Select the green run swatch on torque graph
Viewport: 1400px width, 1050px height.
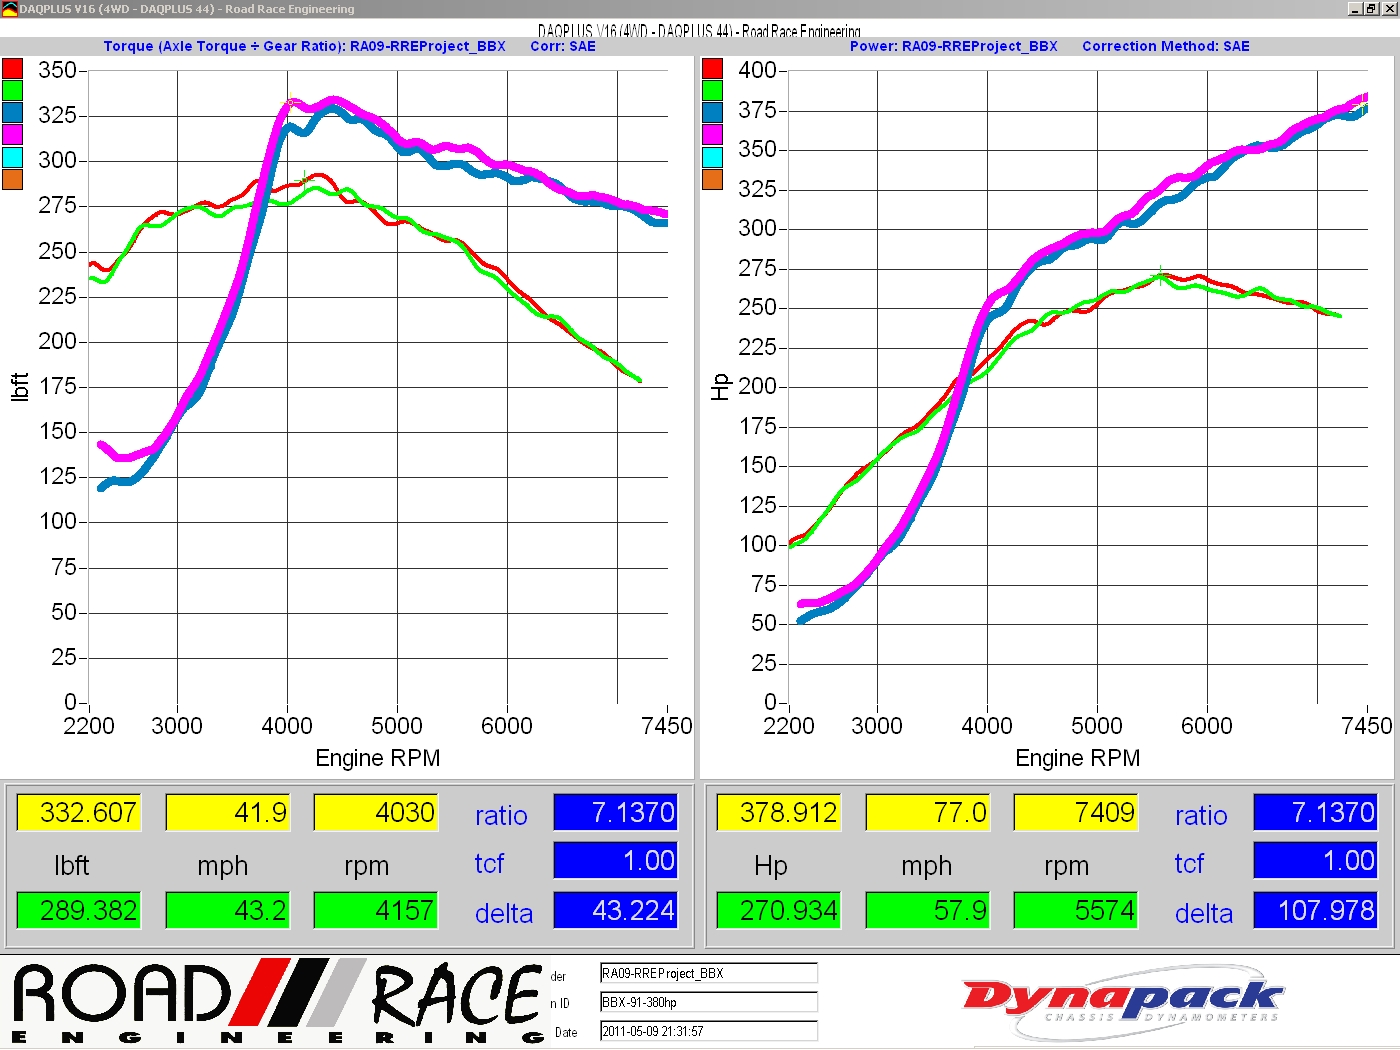coord(12,90)
